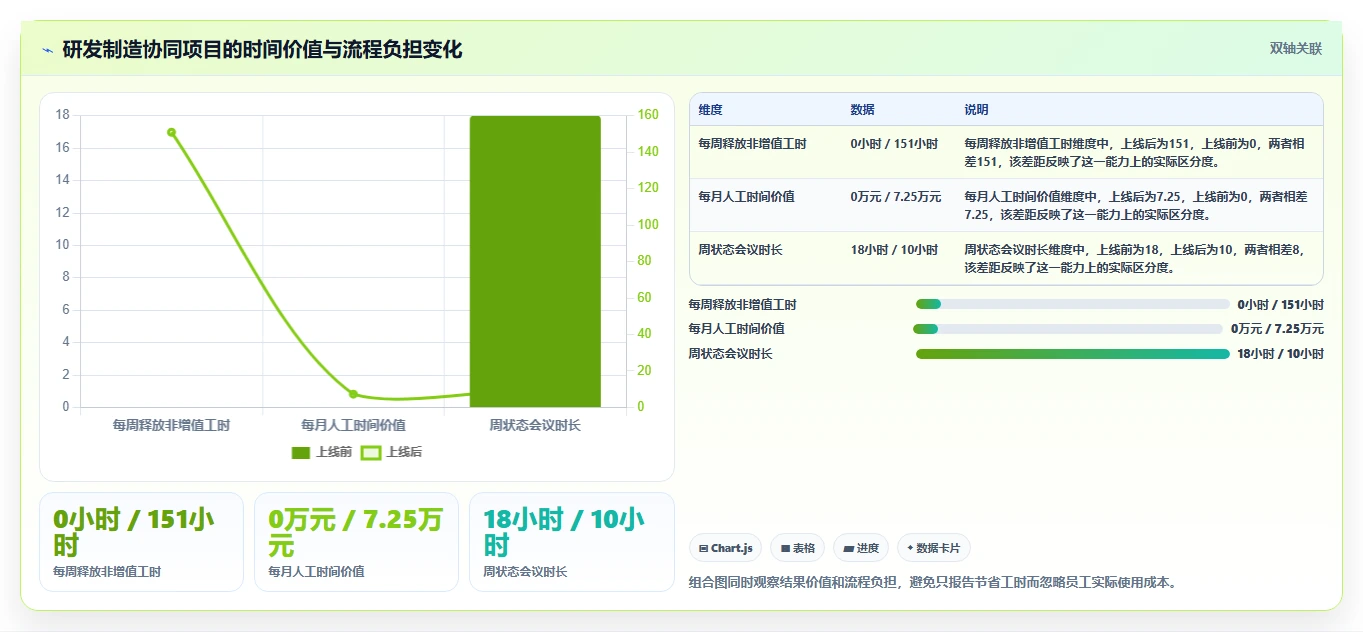
Task: Click the x-axis label 每月人工时间价值
Action: [x=353, y=425]
